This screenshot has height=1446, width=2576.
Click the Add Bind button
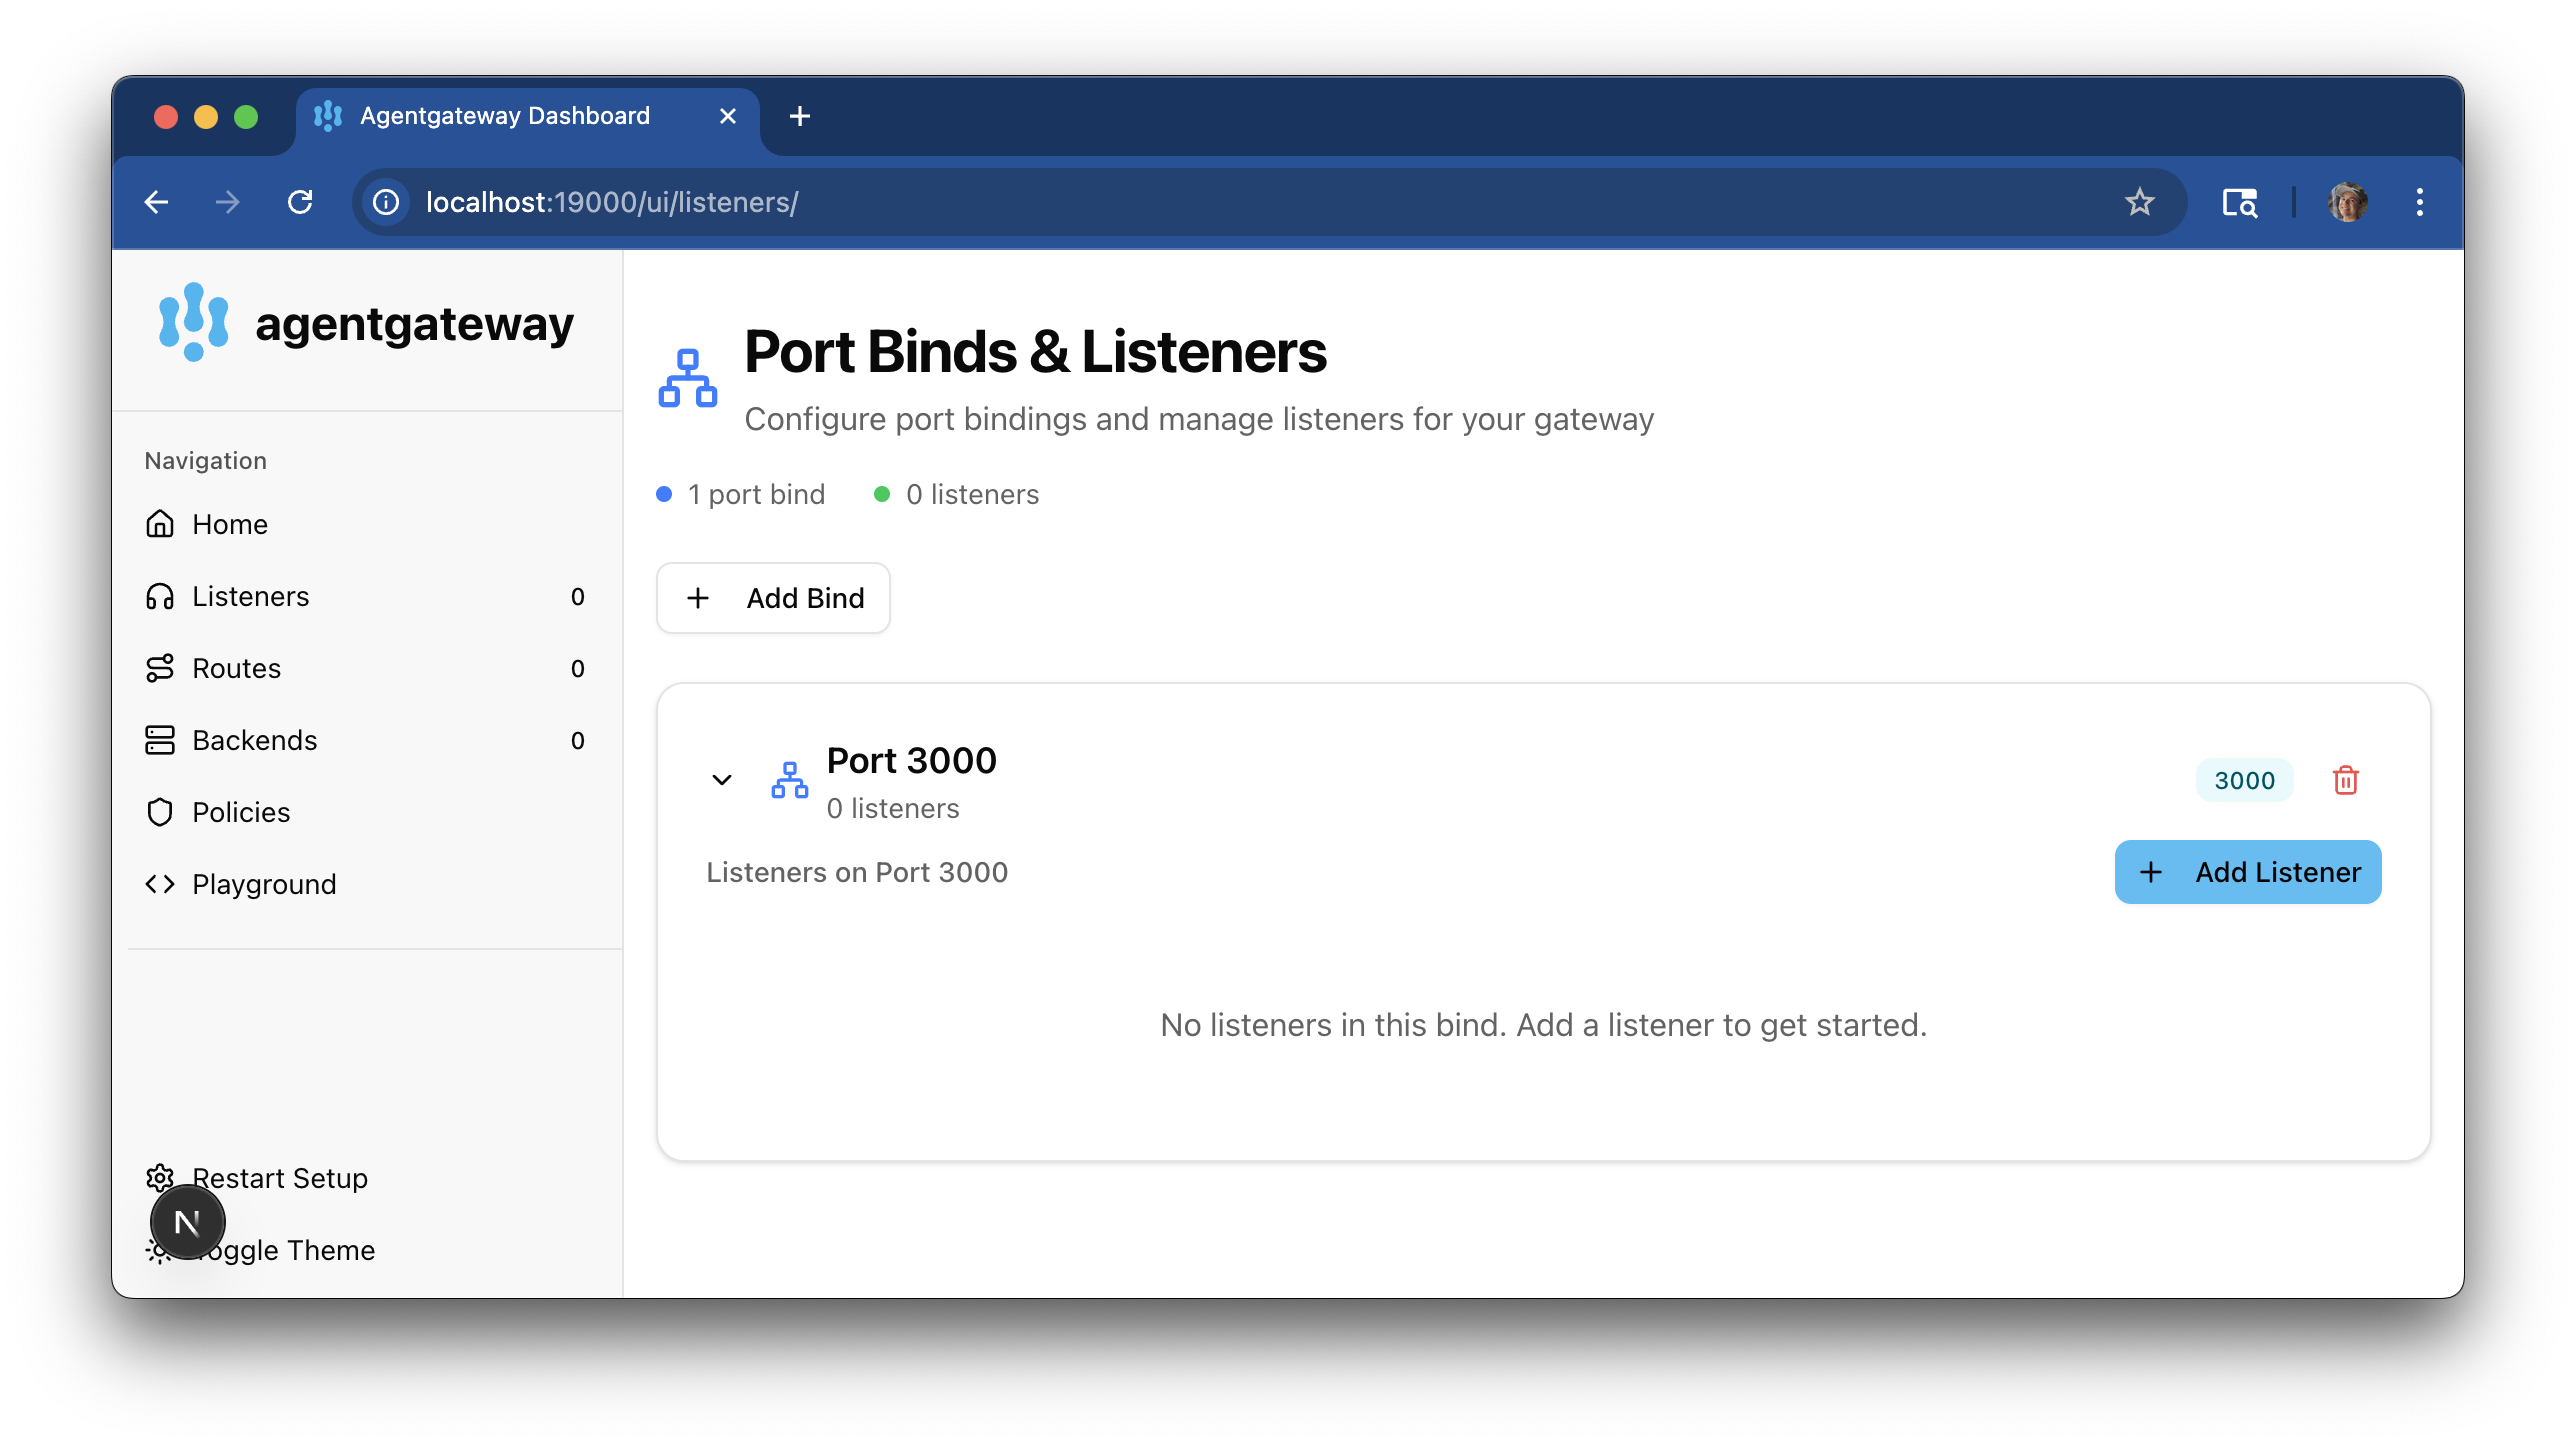[x=773, y=598]
